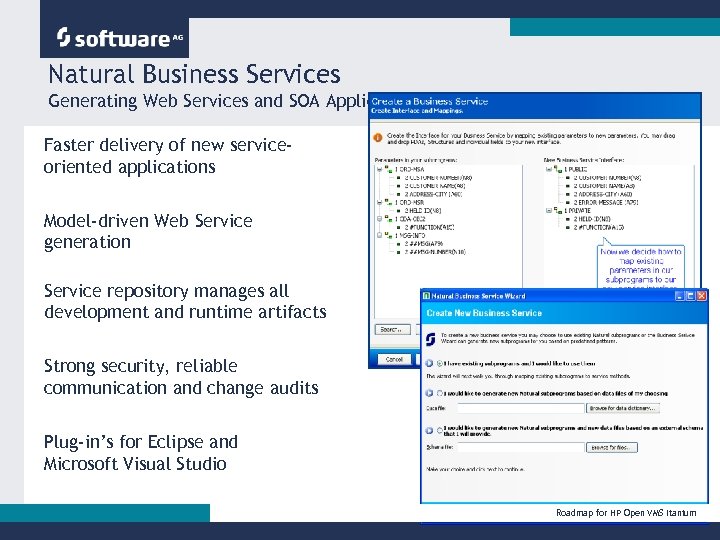Screen dimensions: 720x540
Task: Maximize the Natural Business Service Wizard window
Action: 690,296
